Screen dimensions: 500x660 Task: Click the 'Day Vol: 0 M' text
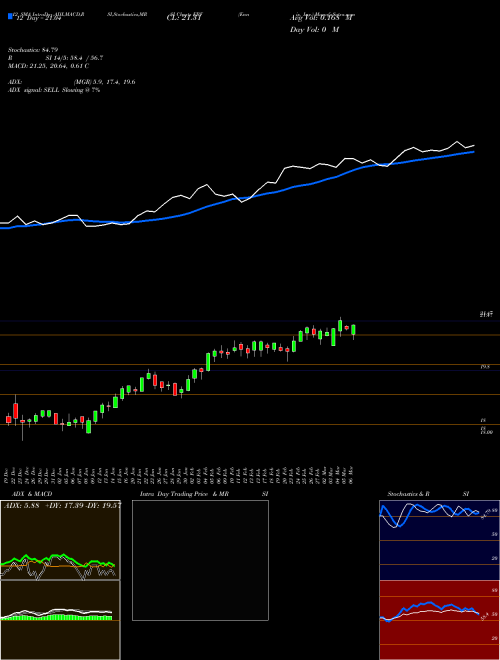coord(314,29)
